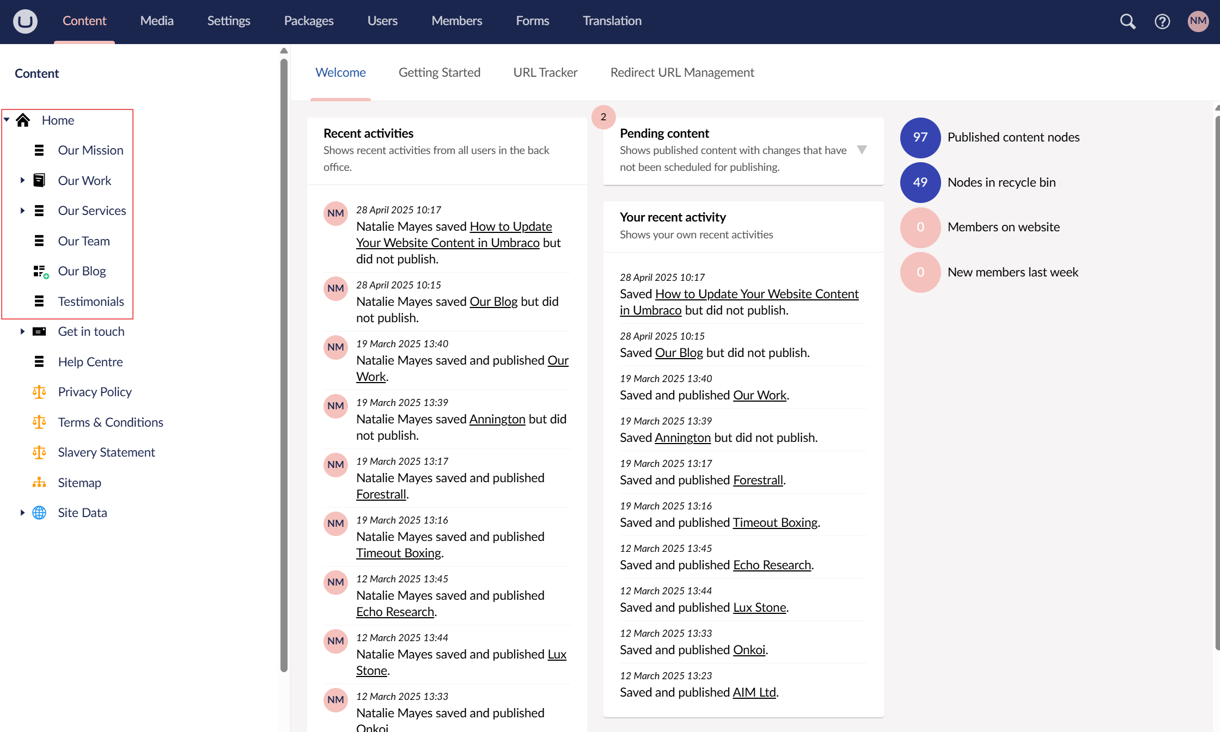Image resolution: width=1220 pixels, height=732 pixels.
Task: Switch to the Getting Started tab
Action: click(439, 72)
